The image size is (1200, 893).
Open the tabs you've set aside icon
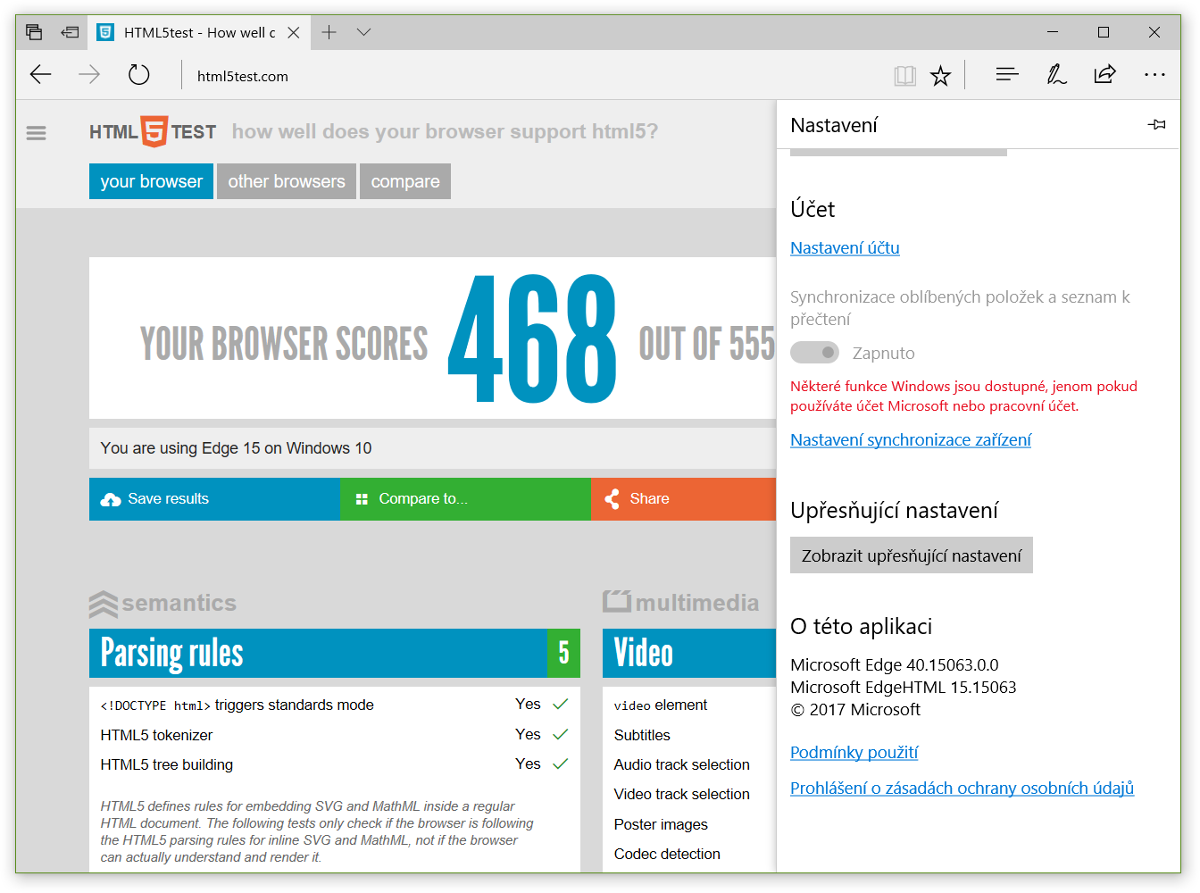click(34, 32)
